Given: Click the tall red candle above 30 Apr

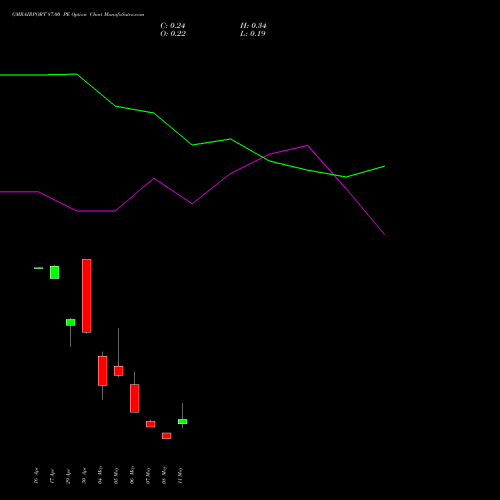Looking at the screenshot, I should click(x=87, y=296).
